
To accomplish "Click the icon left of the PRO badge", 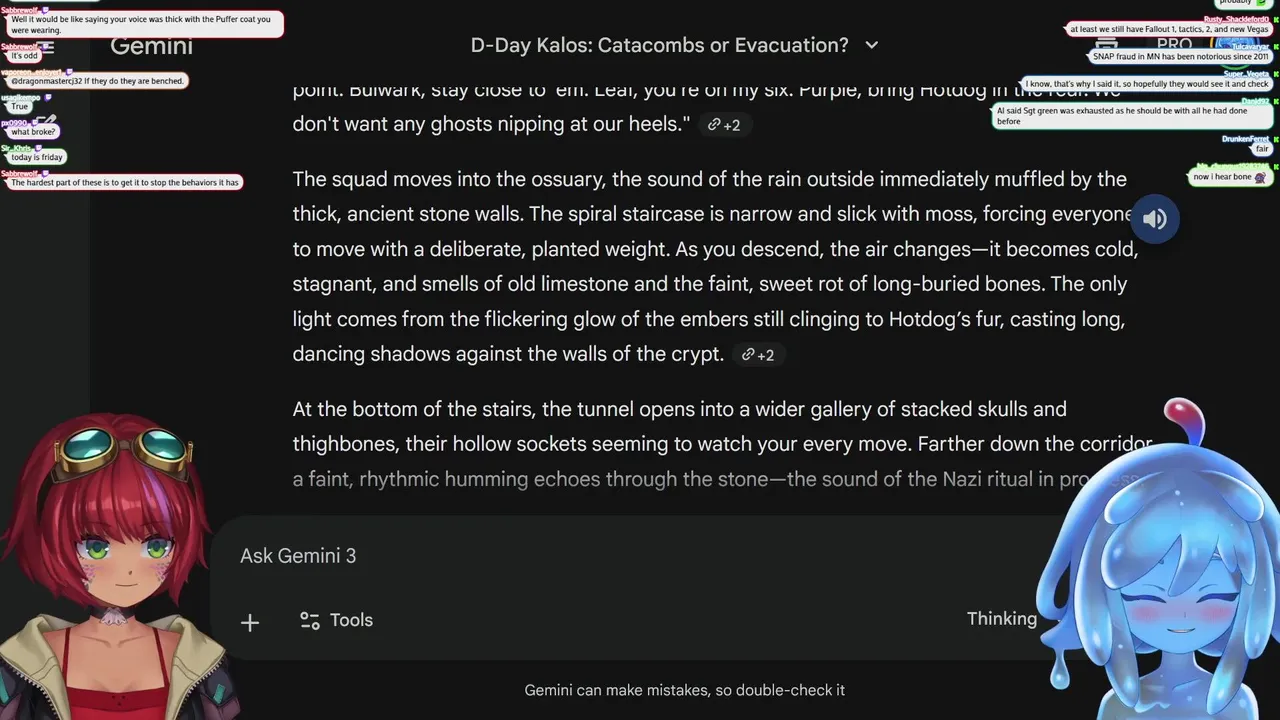I will coord(1106,45).
